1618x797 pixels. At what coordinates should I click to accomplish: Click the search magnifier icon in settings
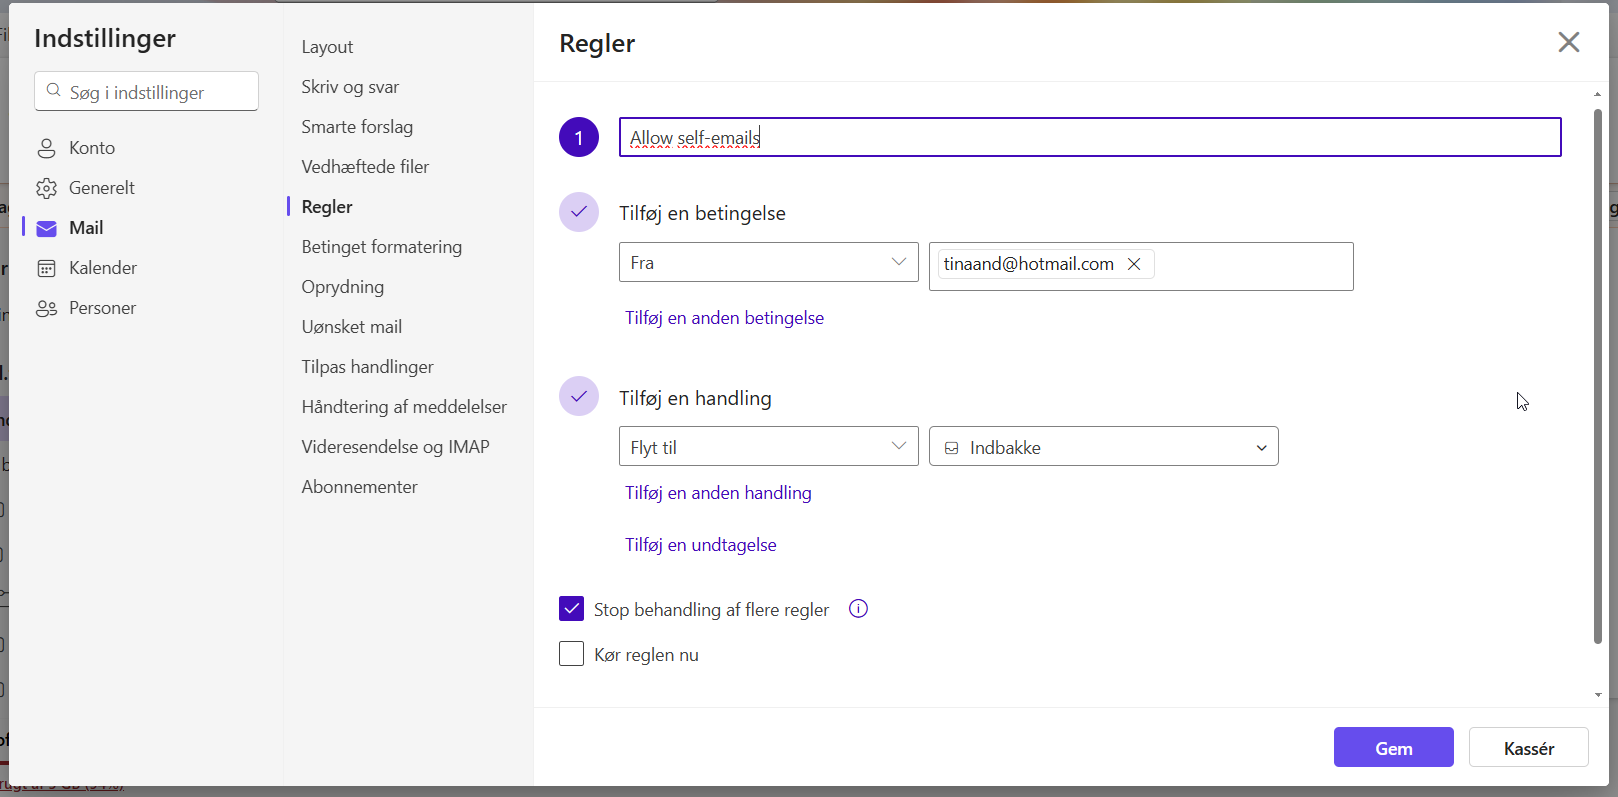54,91
